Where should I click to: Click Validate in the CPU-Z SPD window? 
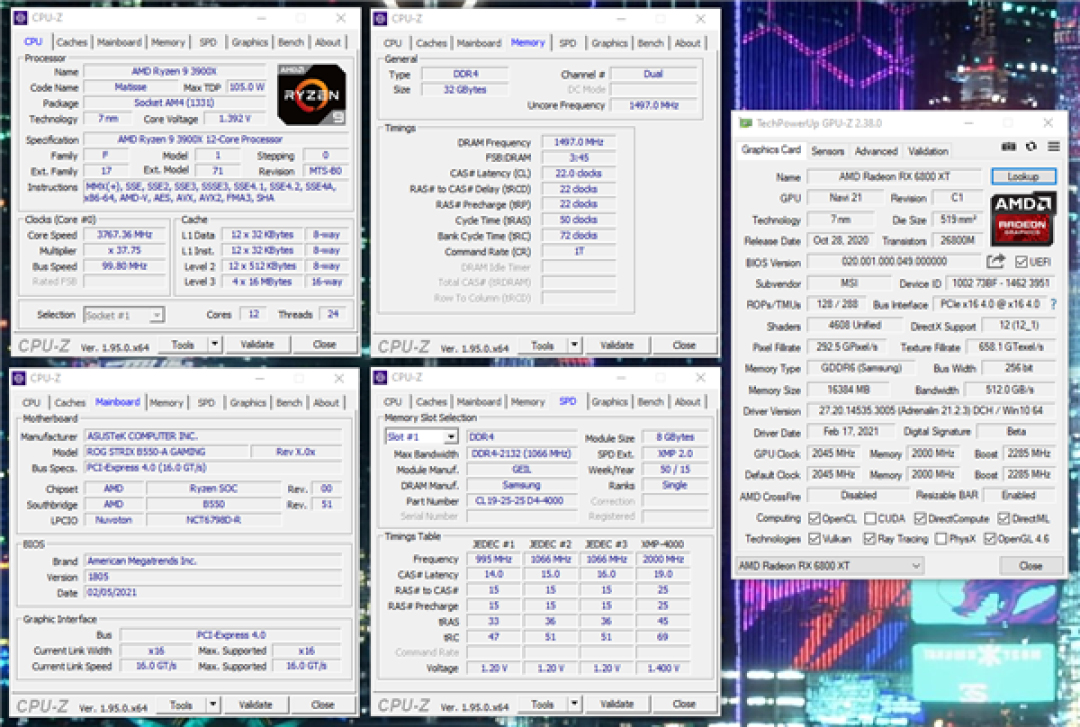[616, 704]
